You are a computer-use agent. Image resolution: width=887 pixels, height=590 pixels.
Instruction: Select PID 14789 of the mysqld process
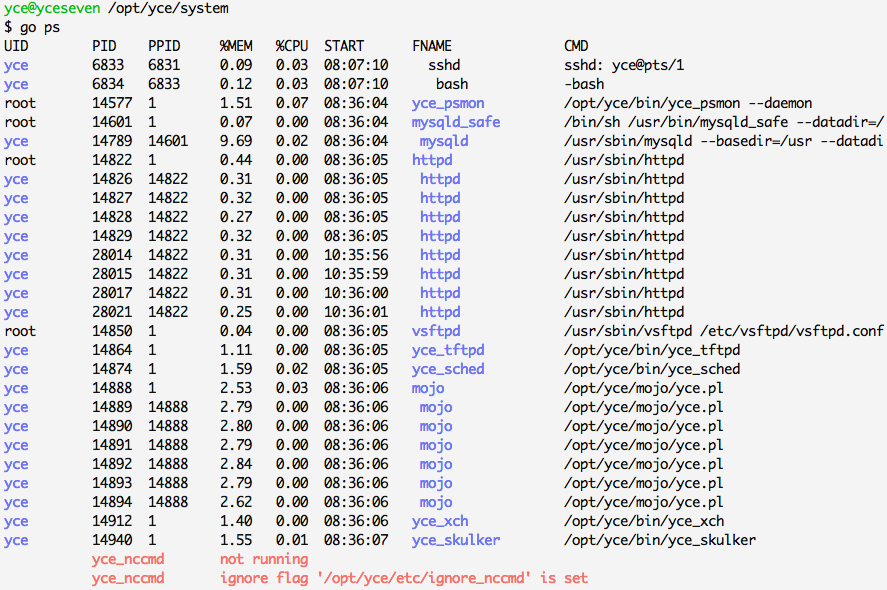[112, 141]
